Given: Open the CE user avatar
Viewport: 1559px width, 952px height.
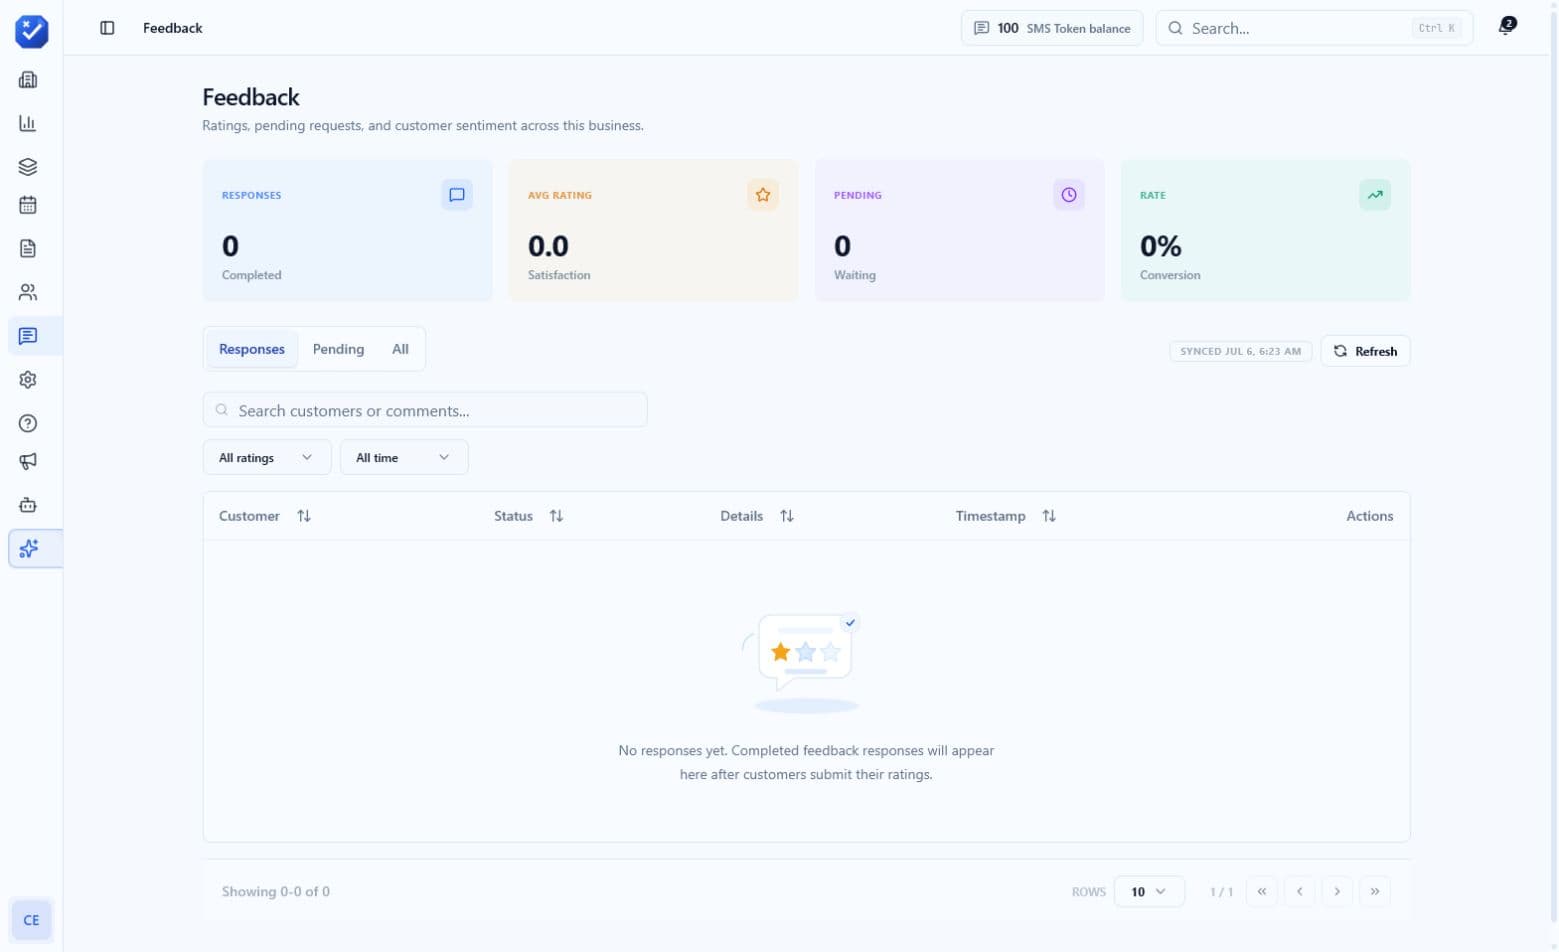Looking at the screenshot, I should (x=31, y=920).
